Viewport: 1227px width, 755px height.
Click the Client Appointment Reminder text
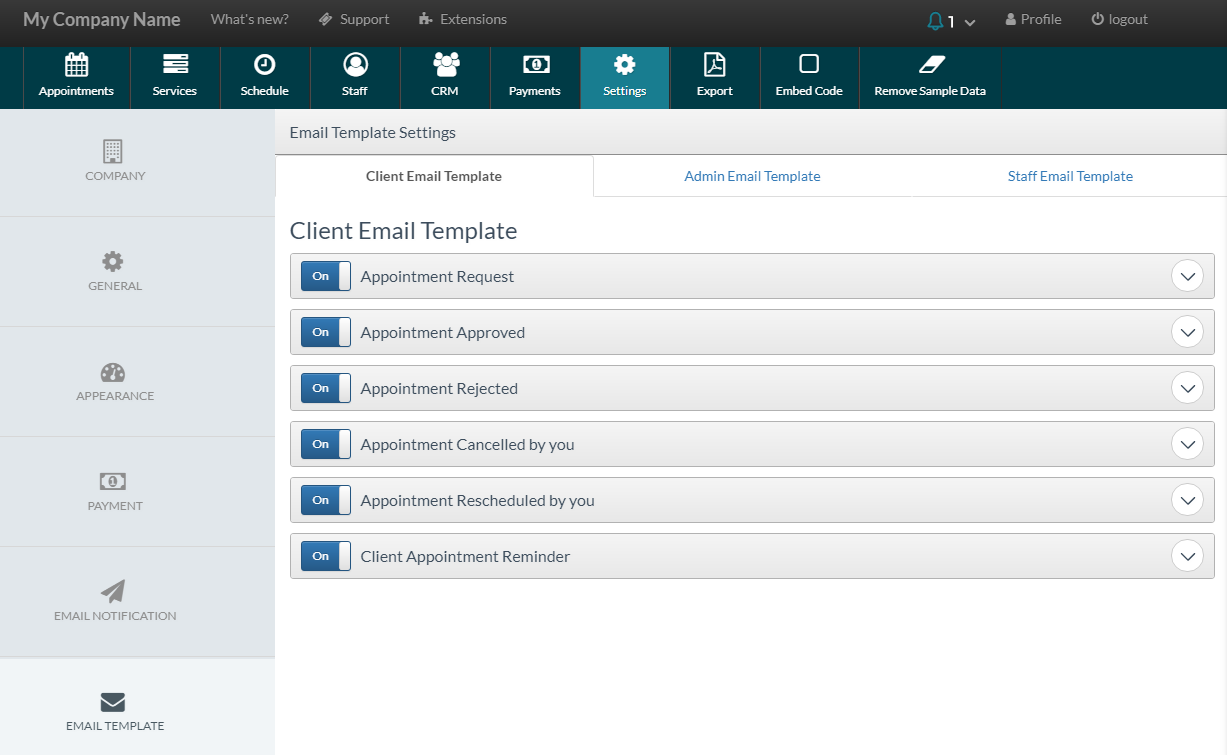coord(465,556)
